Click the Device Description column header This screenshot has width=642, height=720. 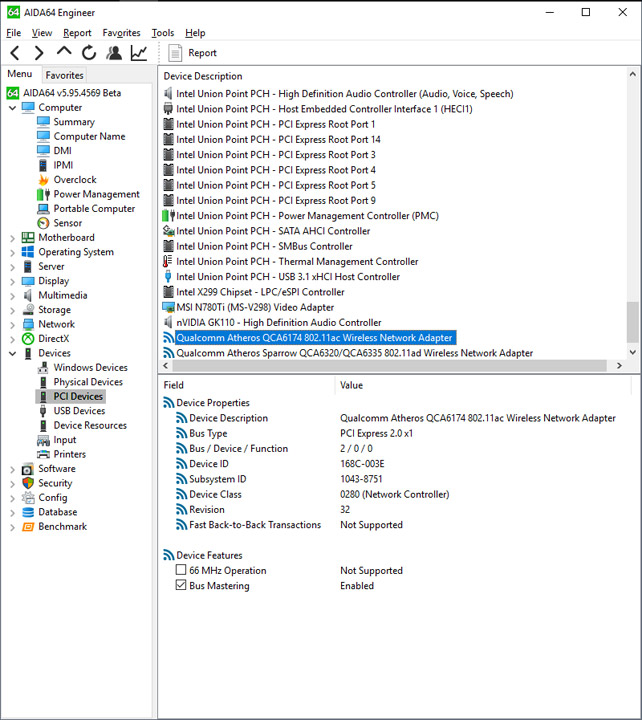203,76
